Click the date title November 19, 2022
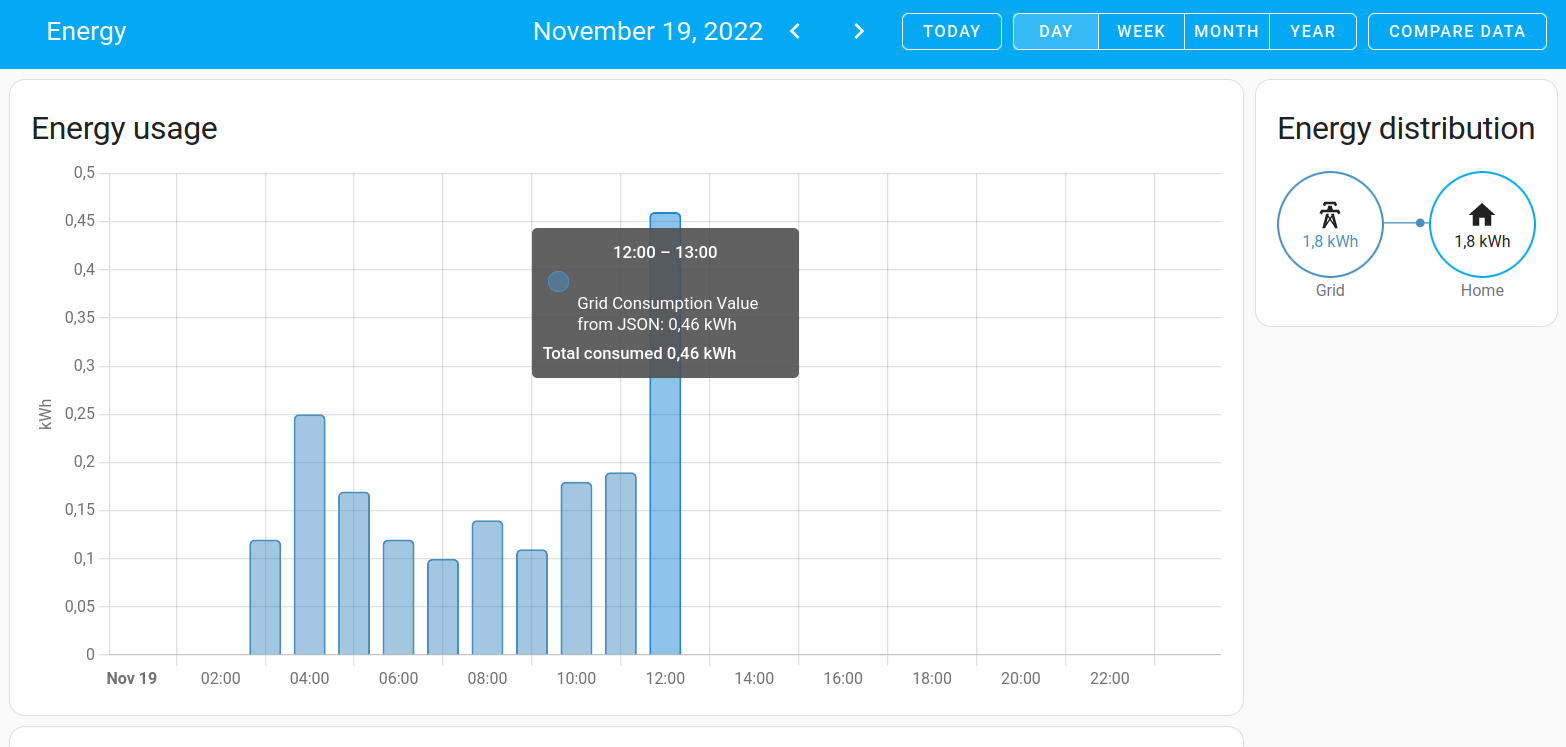Screen dimensions: 1566x747 coord(647,31)
